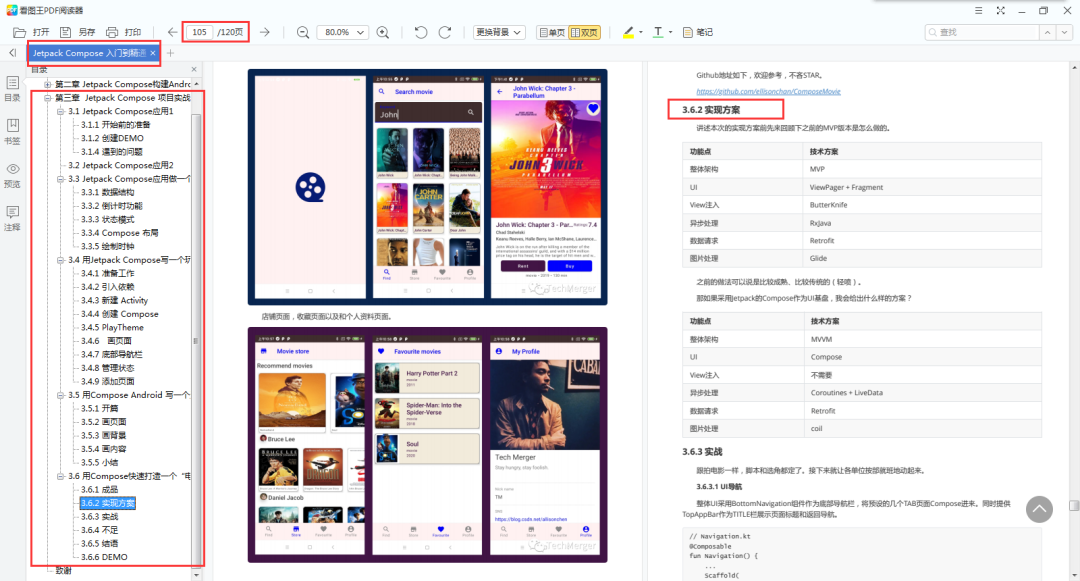The image size is (1080, 581).
Task: Select the highlighter pen tool
Action: (628, 32)
